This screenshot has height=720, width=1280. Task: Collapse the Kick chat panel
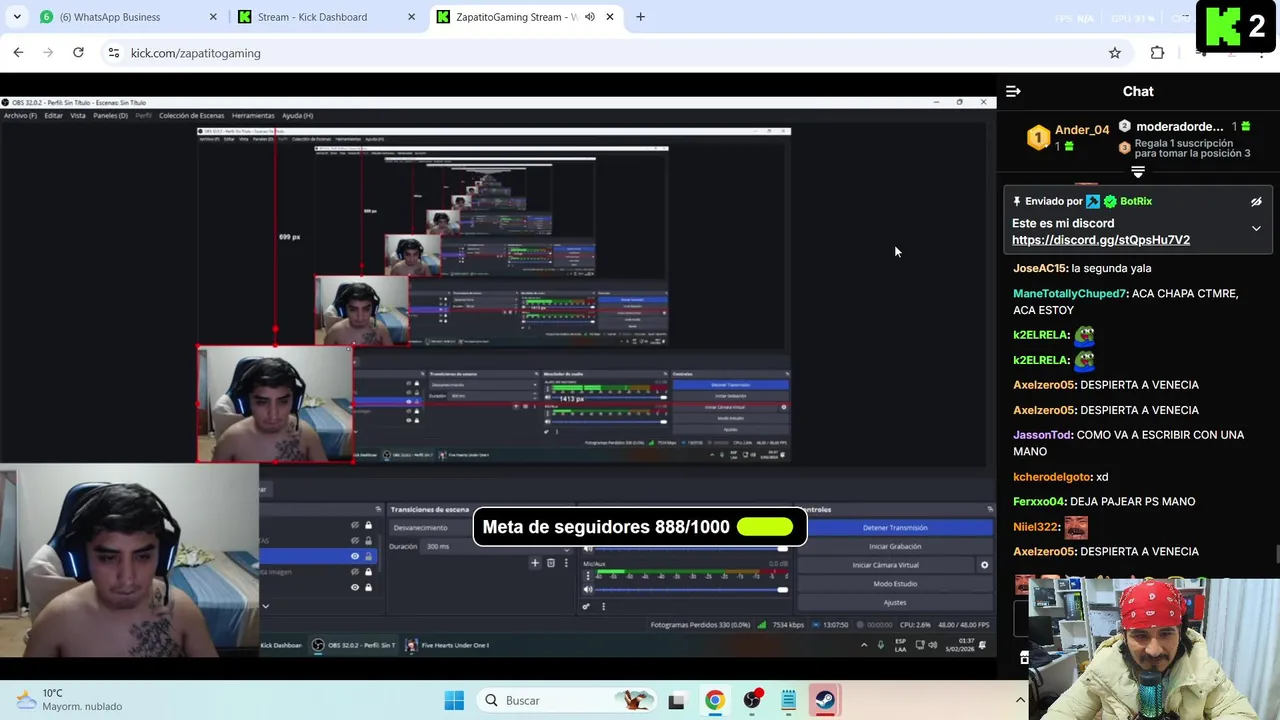[x=1013, y=91]
